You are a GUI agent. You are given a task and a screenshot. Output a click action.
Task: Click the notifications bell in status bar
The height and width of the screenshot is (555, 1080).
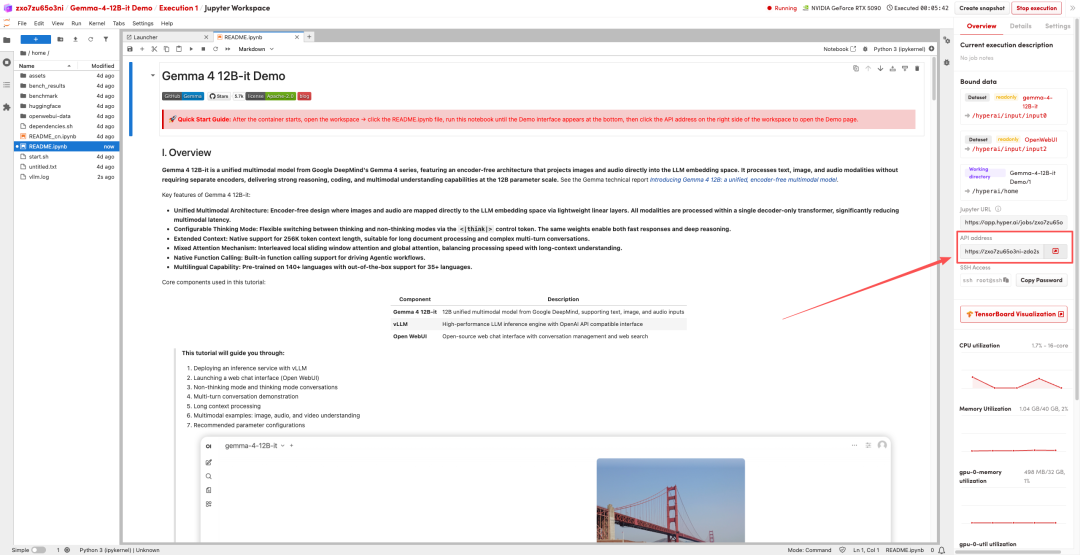(941, 550)
